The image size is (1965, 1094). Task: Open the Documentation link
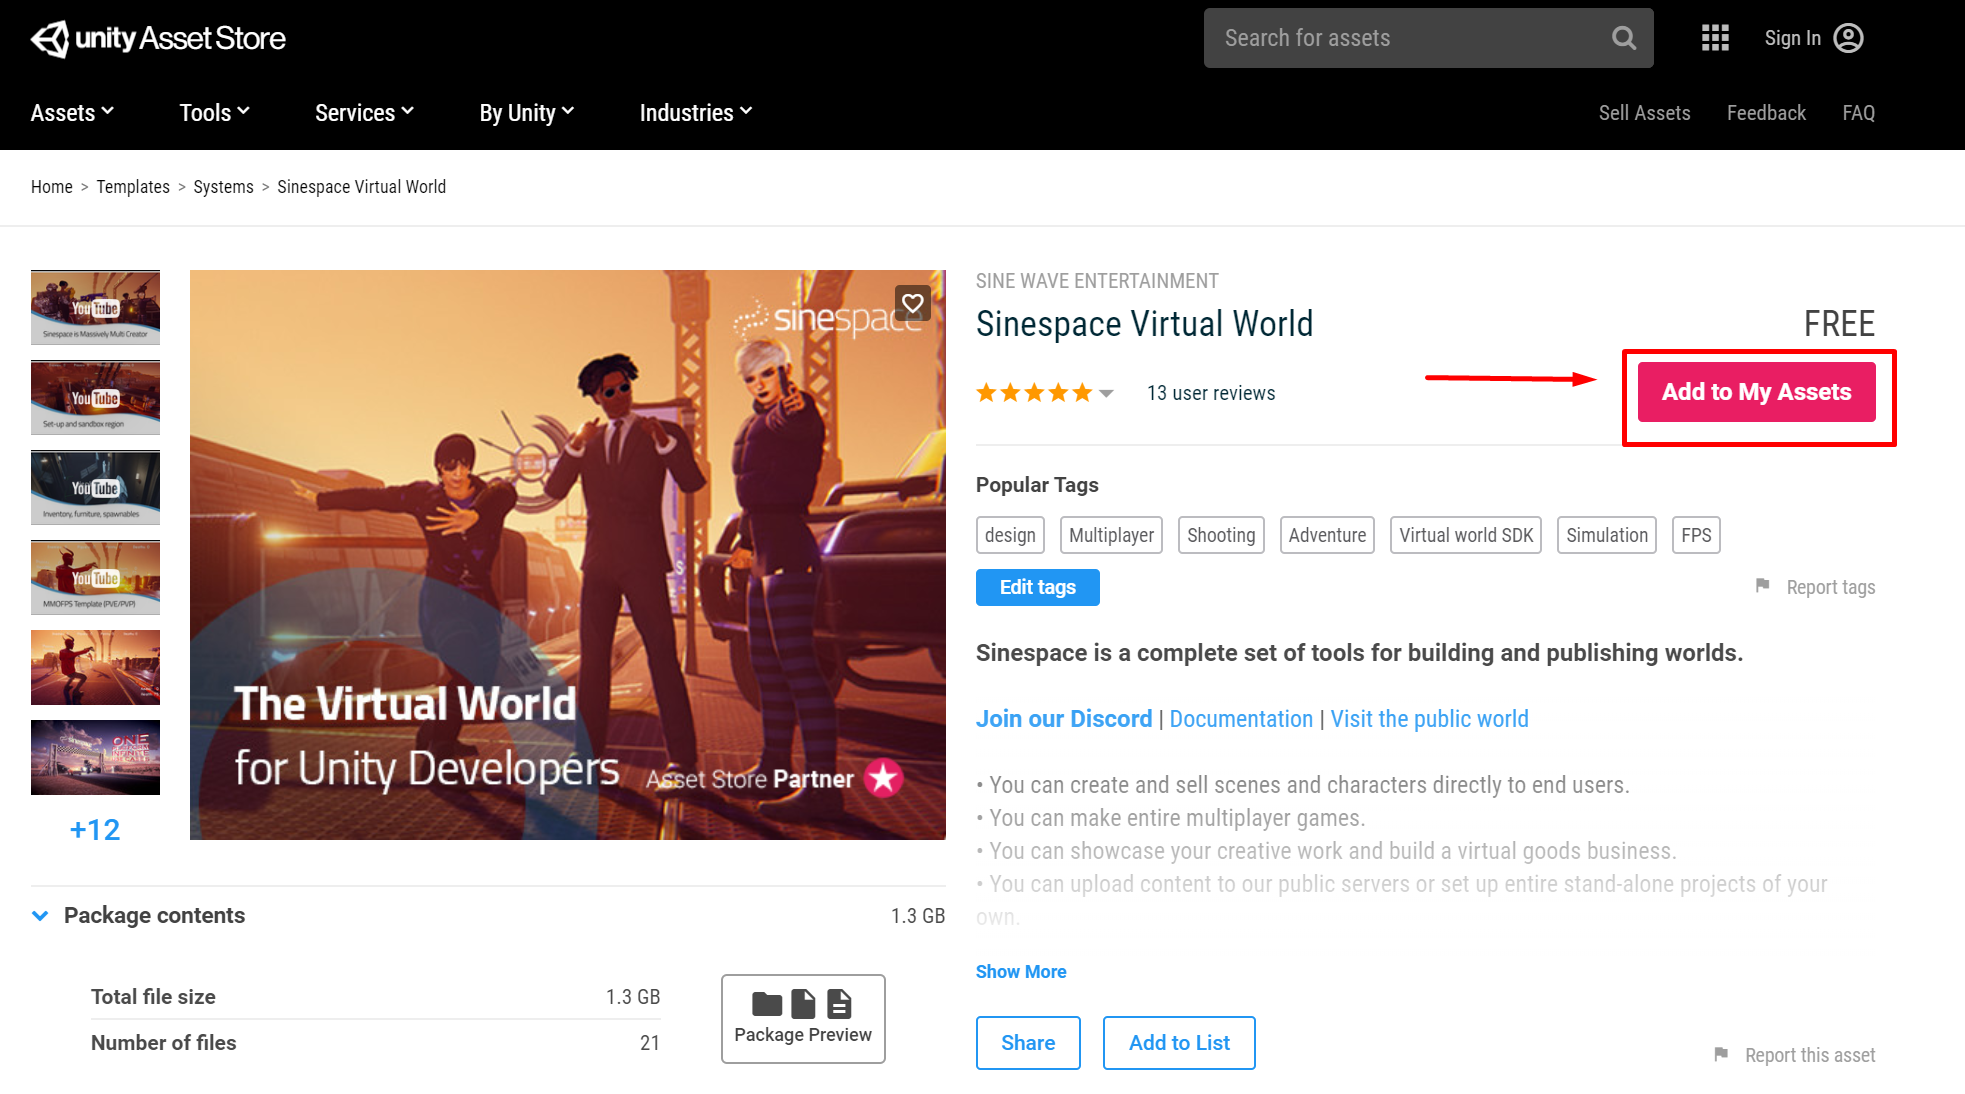[1241, 719]
